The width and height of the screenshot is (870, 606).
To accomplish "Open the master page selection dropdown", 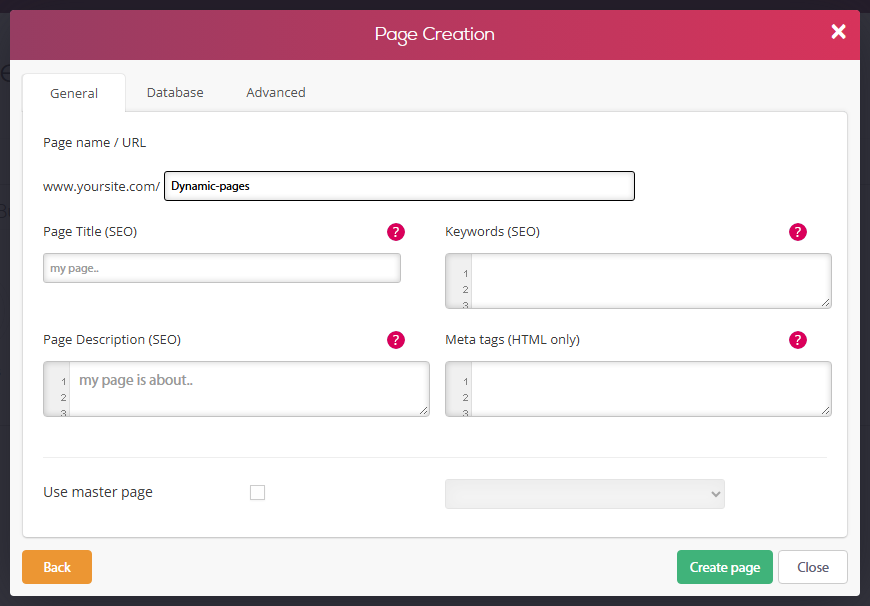I will pos(585,494).
